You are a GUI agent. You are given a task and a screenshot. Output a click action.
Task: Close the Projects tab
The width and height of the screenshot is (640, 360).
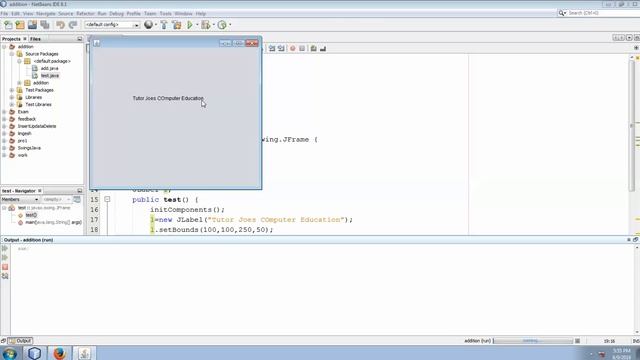tap(24, 39)
